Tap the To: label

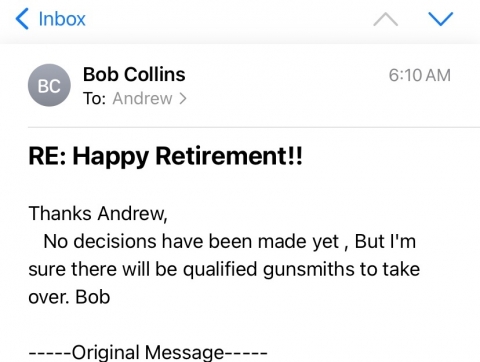[x=94, y=98]
